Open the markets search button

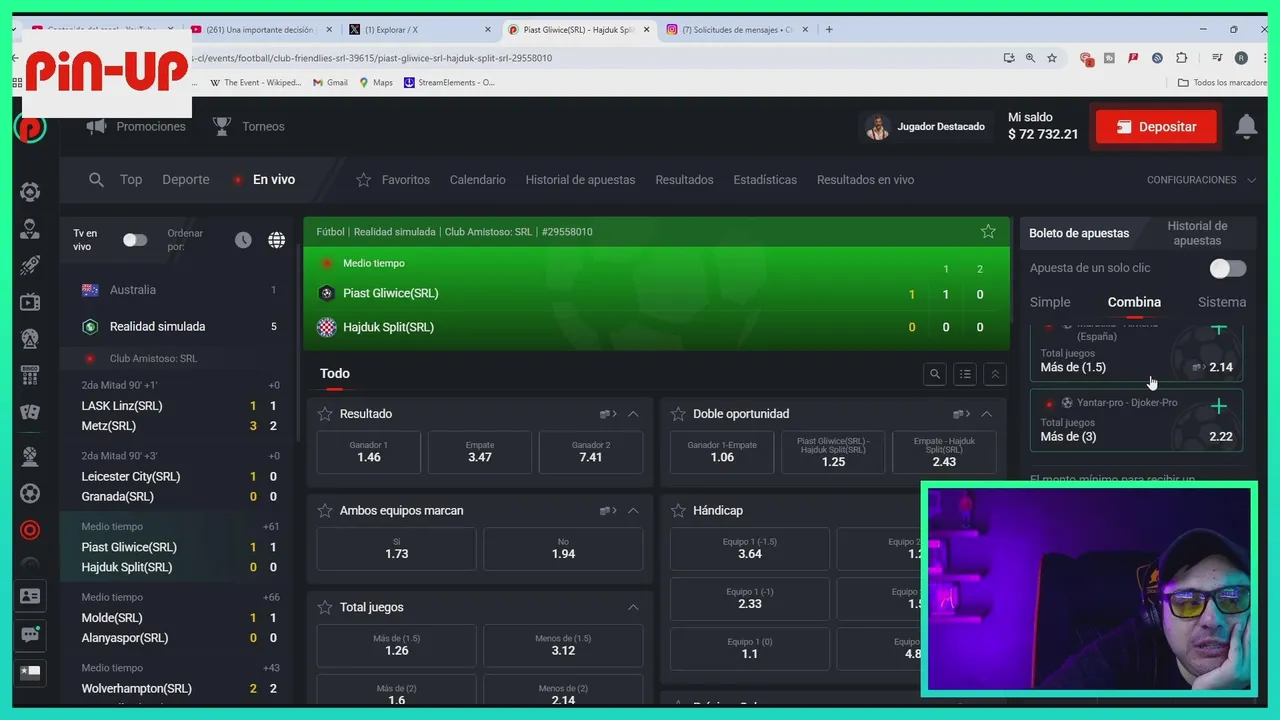pyautogui.click(x=935, y=374)
